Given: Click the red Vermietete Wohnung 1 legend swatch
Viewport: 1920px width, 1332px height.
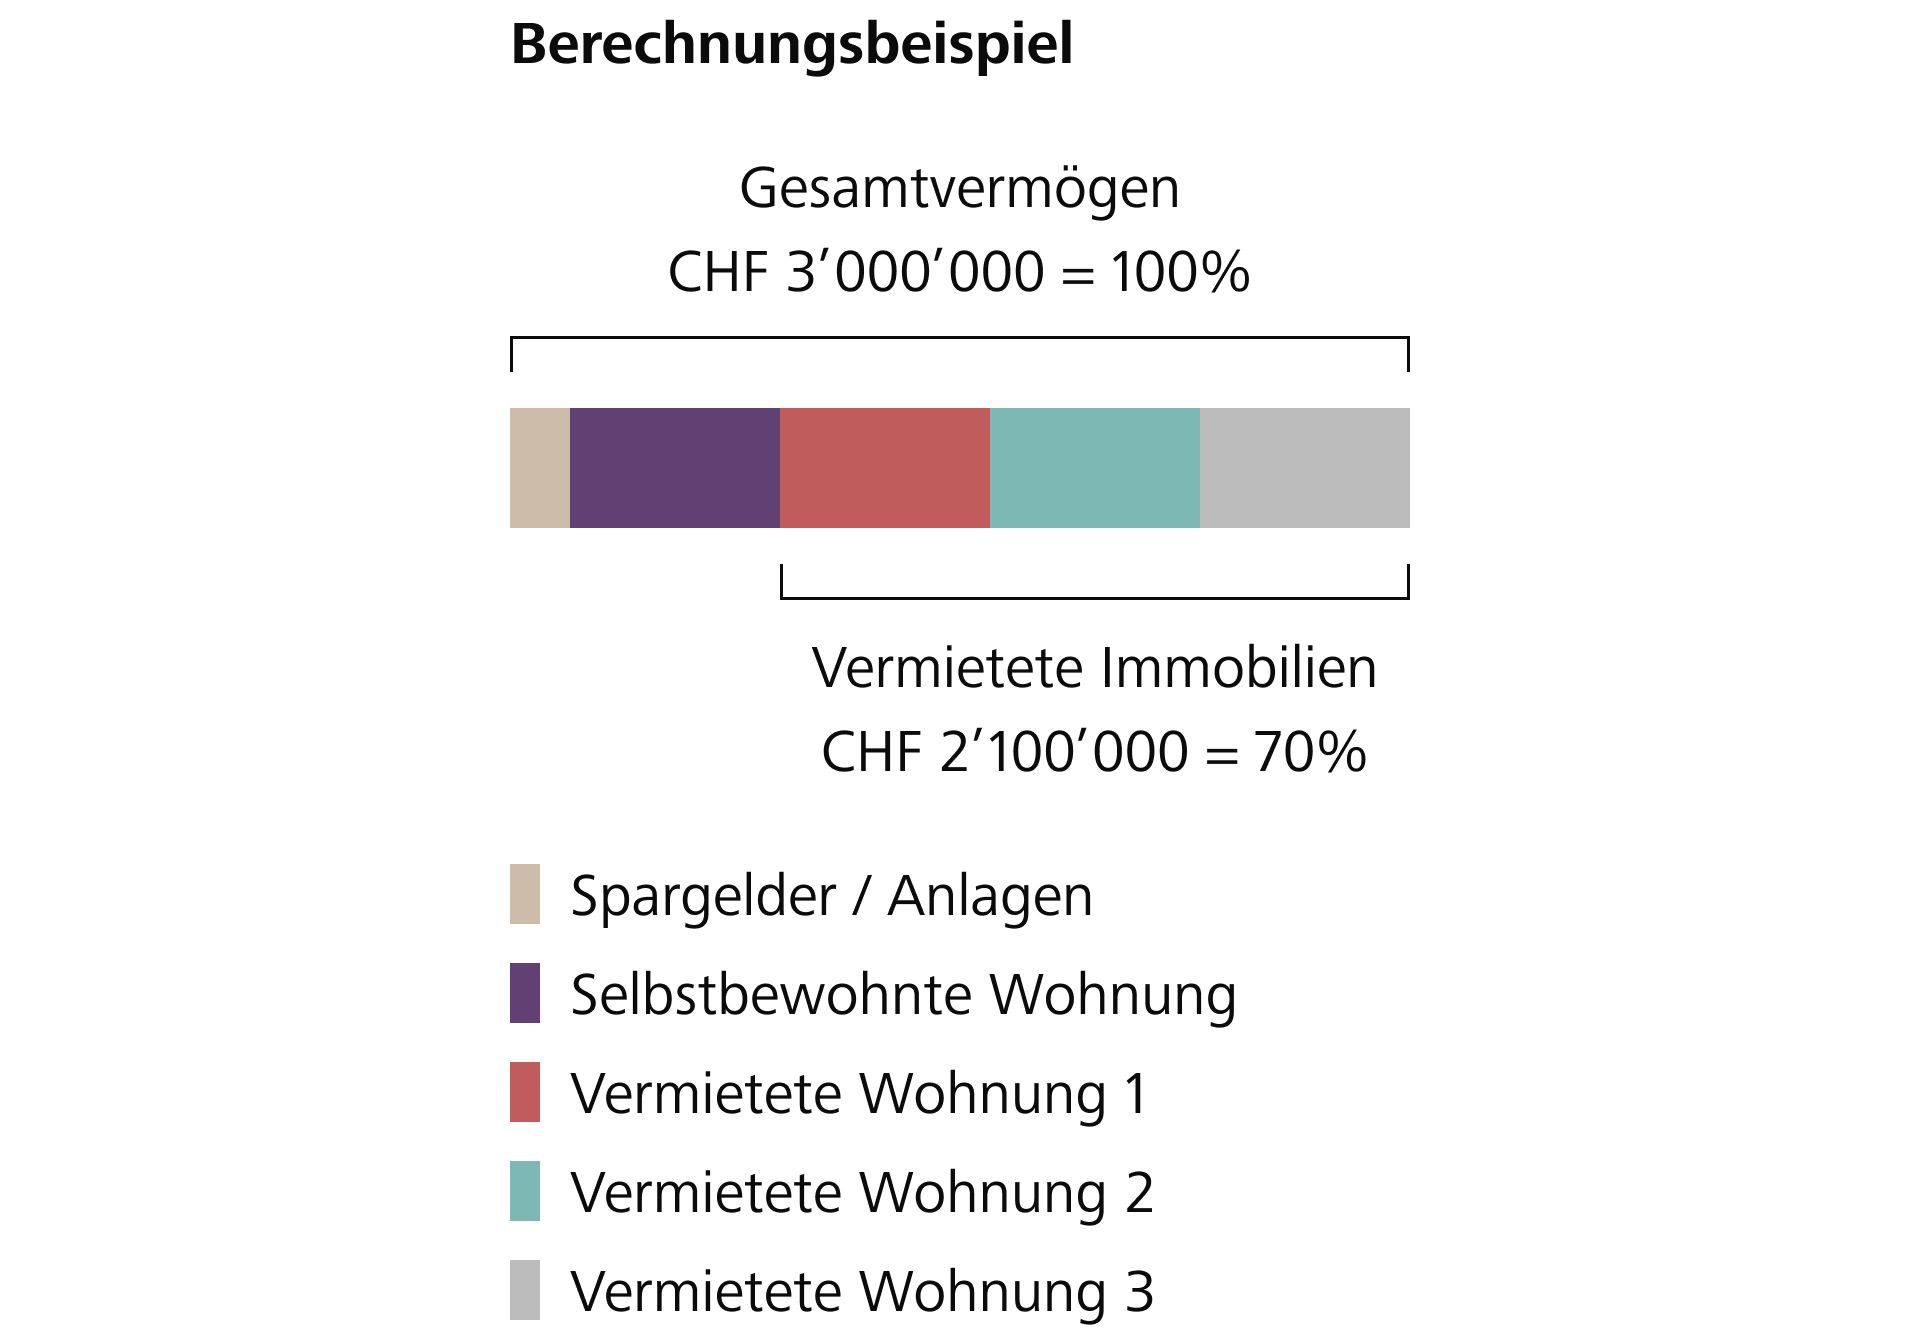Looking at the screenshot, I should tap(525, 1092).
